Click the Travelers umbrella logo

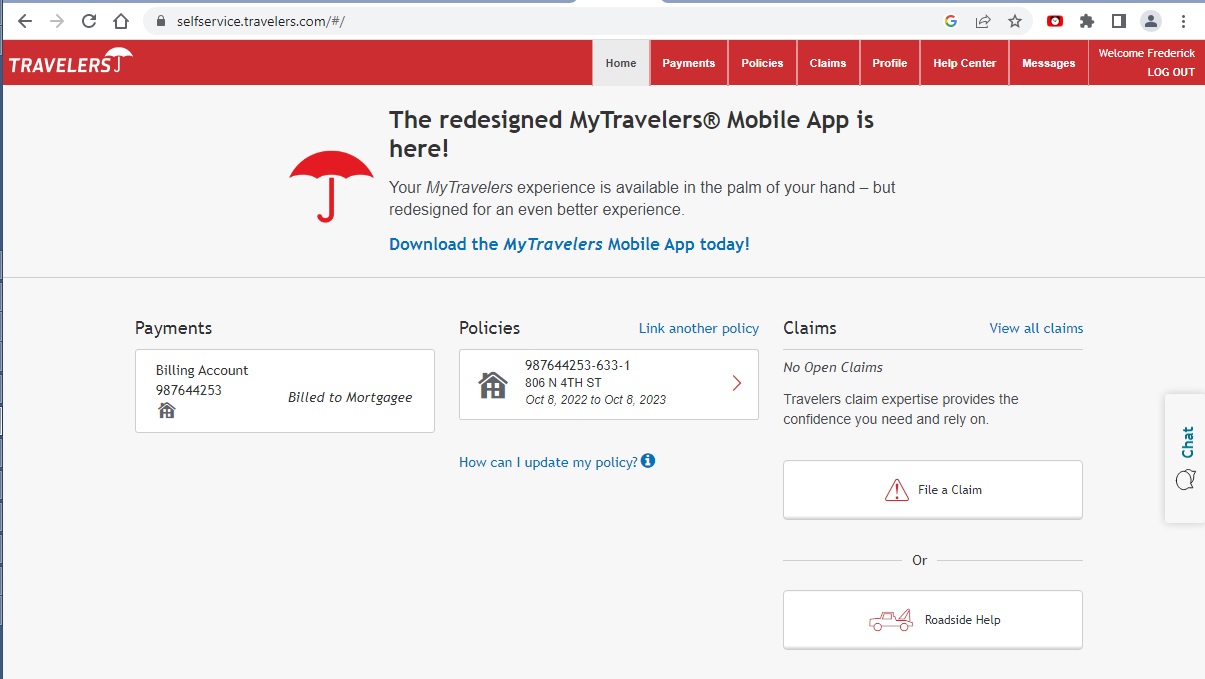pyautogui.click(x=70, y=63)
